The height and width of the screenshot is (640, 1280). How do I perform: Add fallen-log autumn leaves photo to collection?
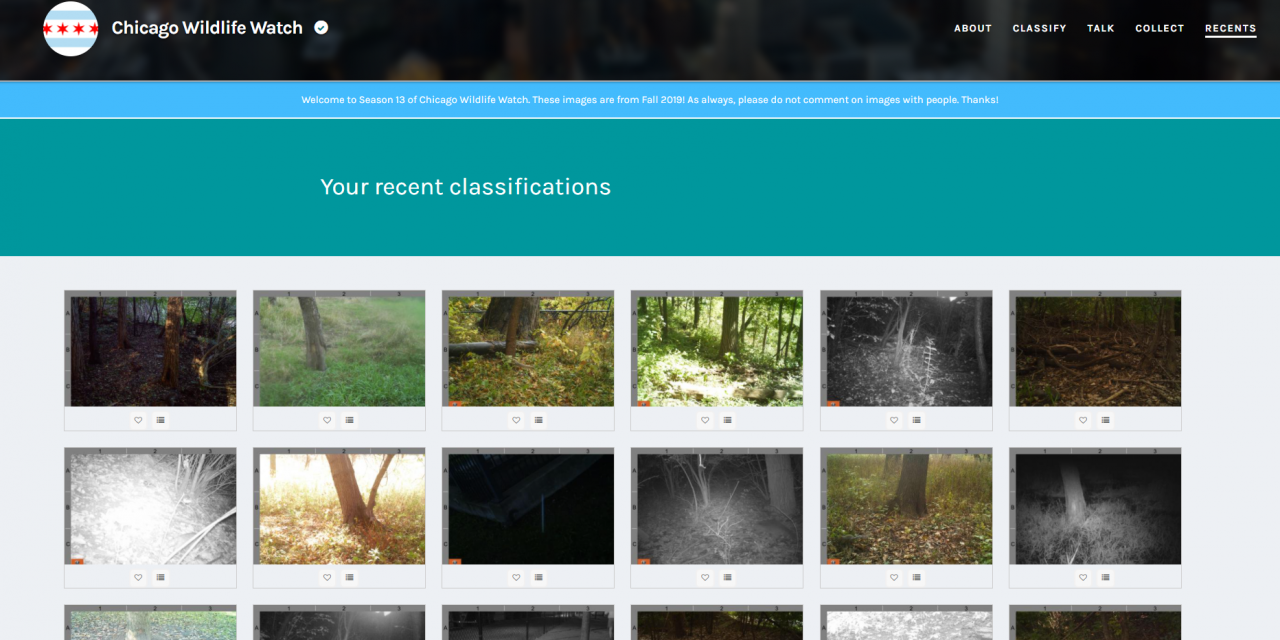538,420
